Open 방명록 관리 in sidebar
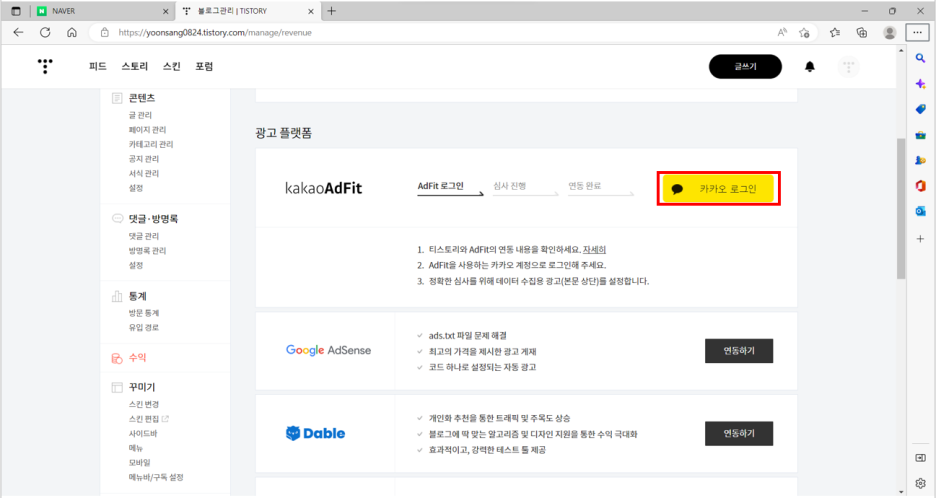The height and width of the screenshot is (498, 936). (147, 250)
